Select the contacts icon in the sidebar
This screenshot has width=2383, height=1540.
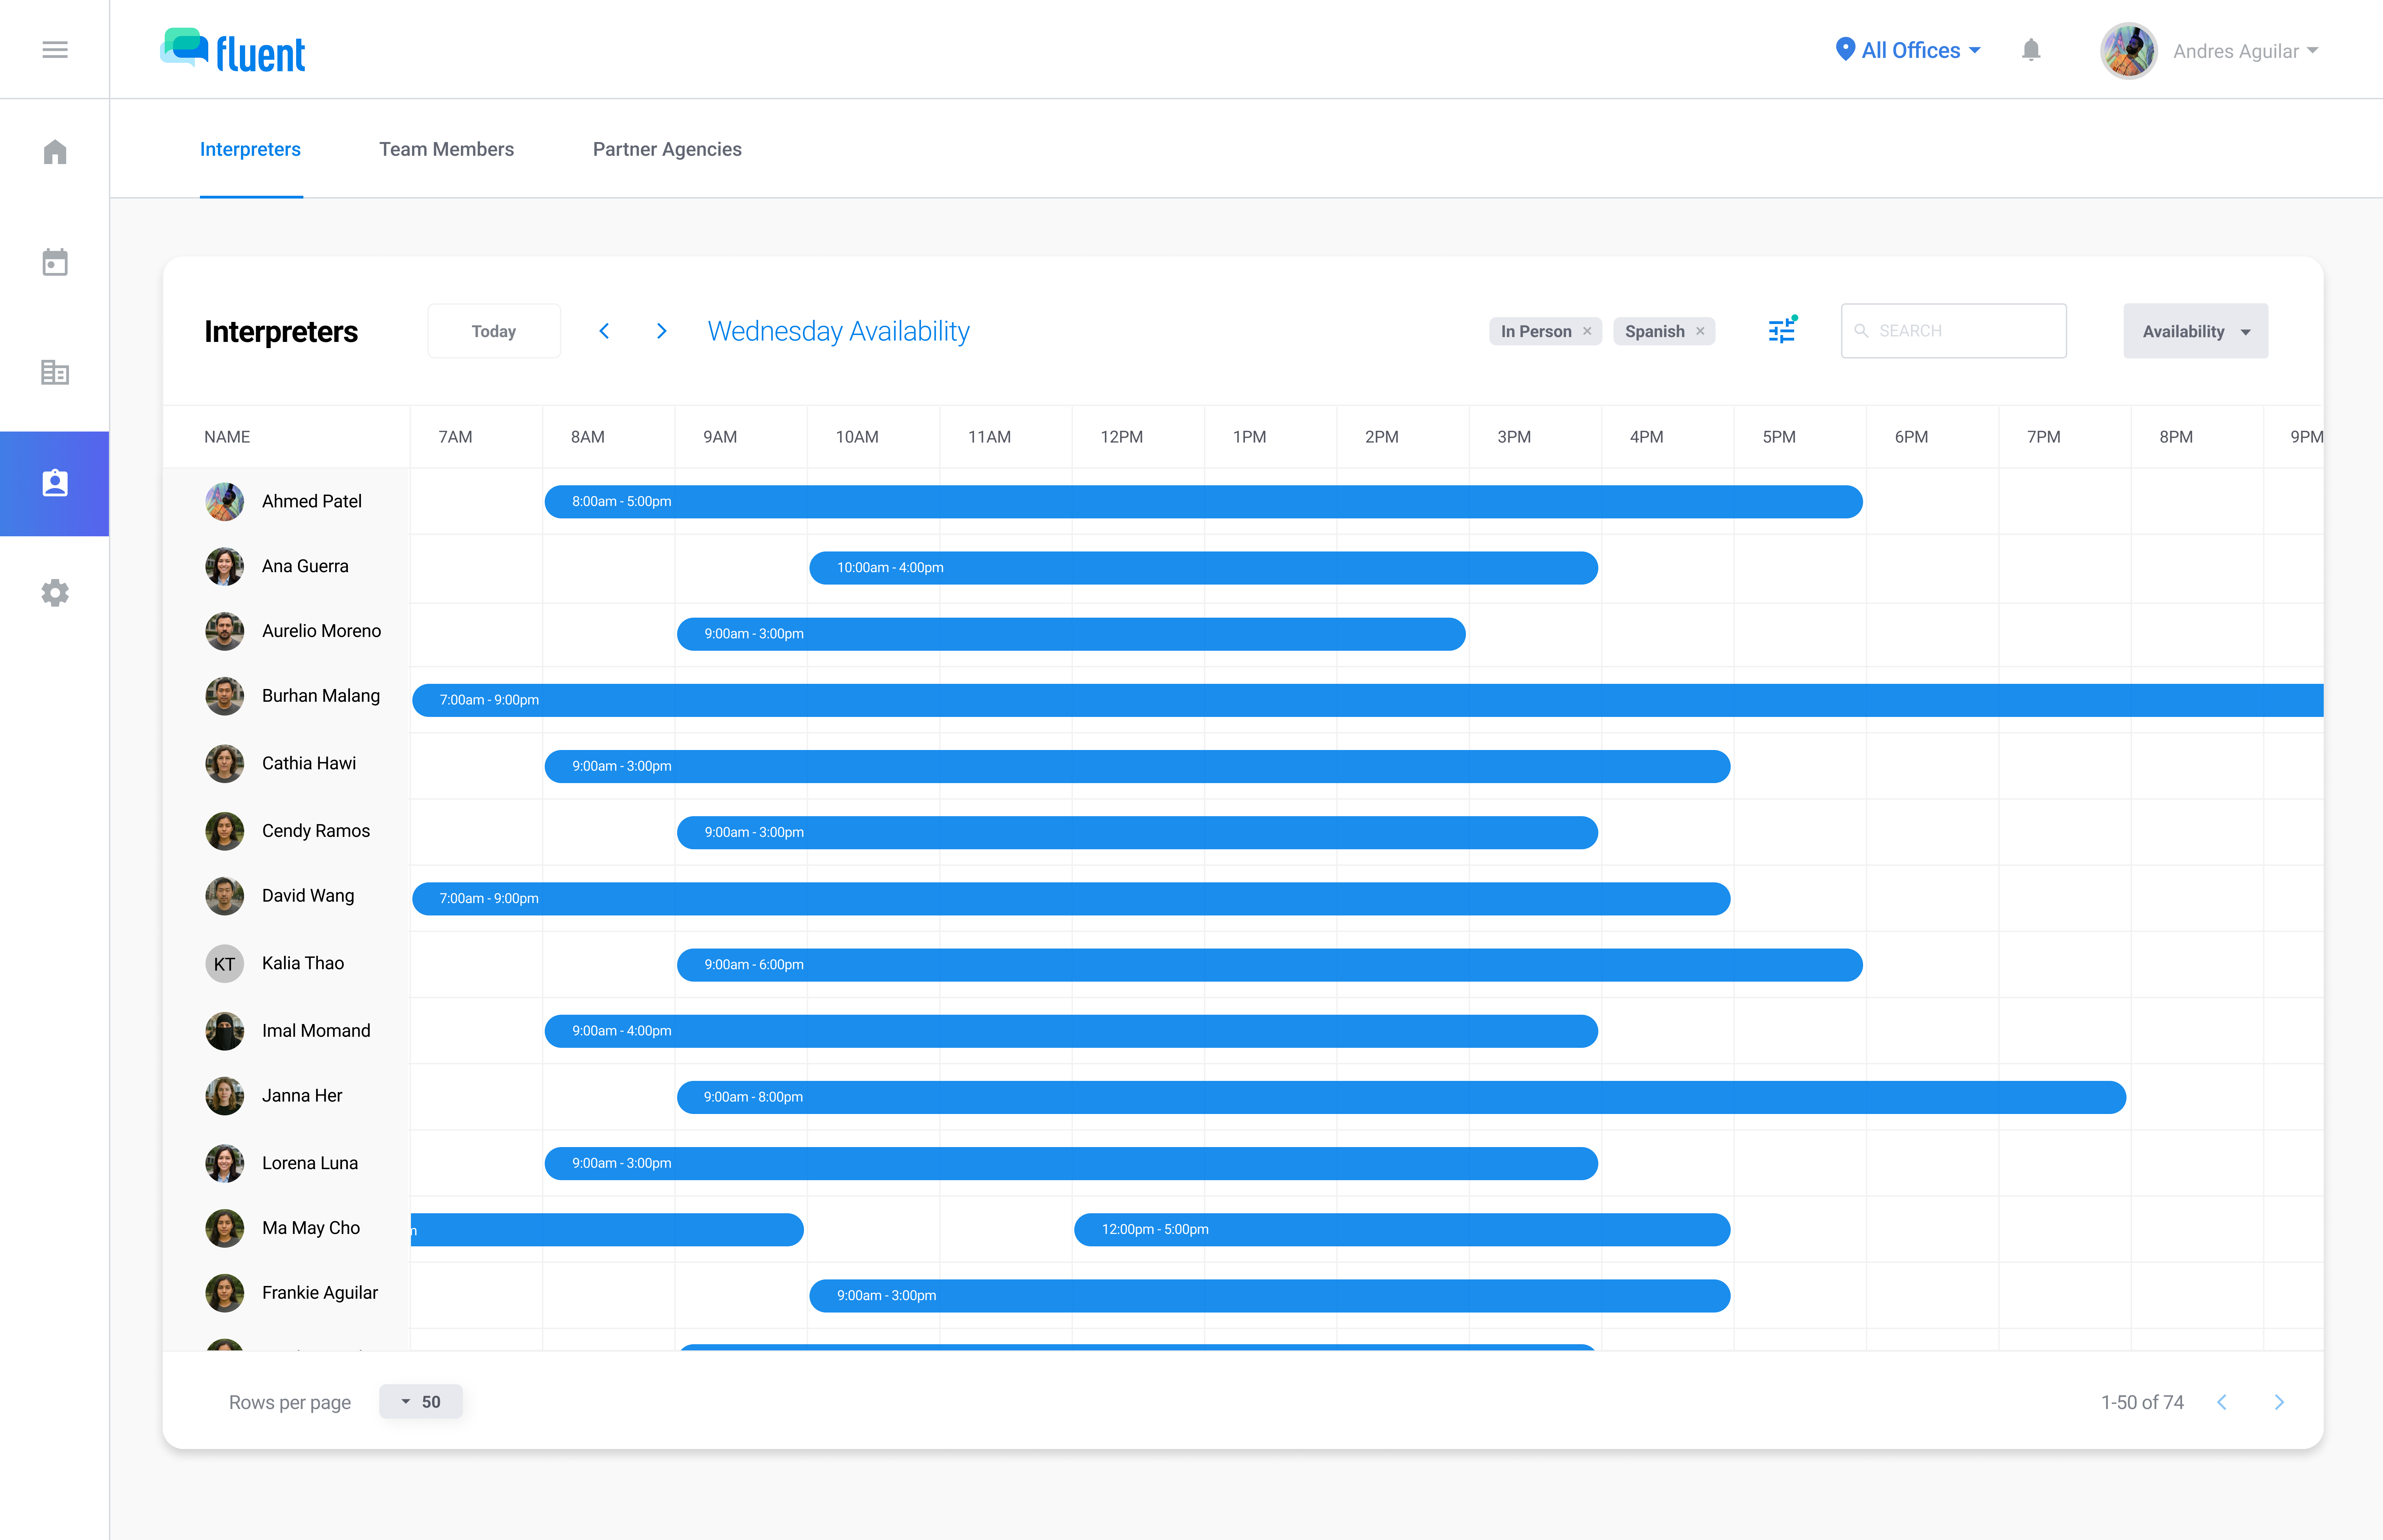click(55, 483)
